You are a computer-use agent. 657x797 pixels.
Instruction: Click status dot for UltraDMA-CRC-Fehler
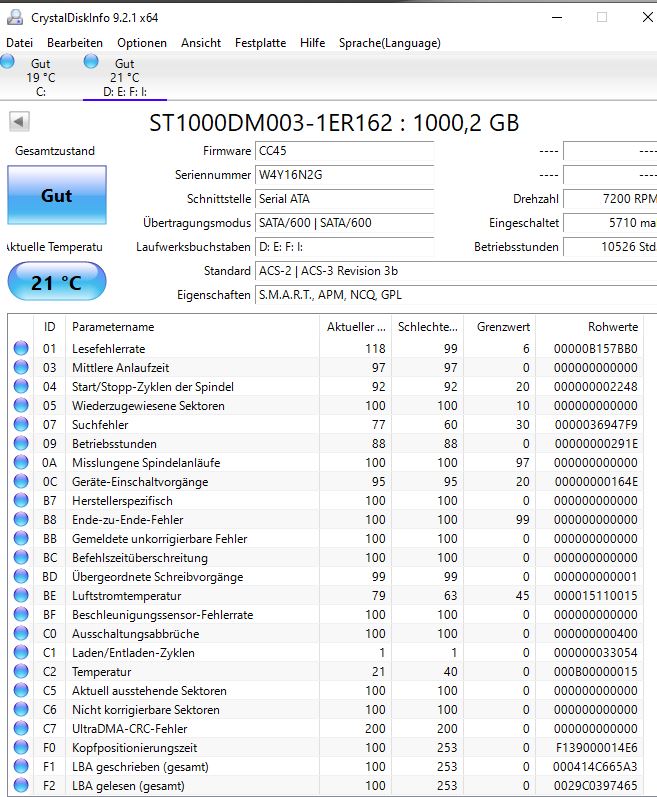tap(21, 728)
